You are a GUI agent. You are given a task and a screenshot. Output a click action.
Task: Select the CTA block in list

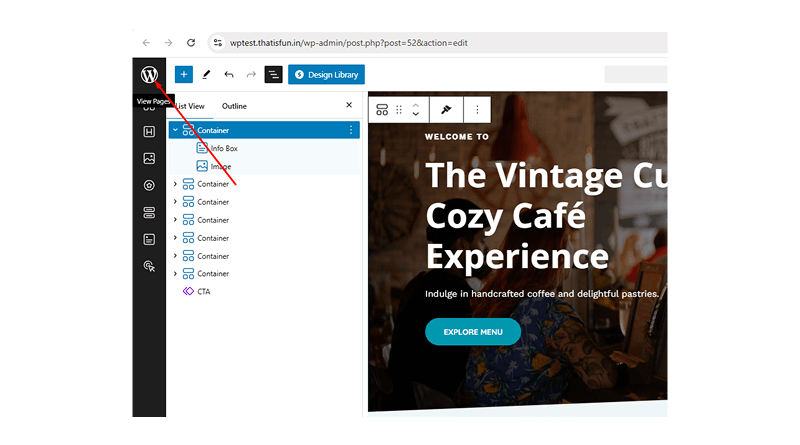pyautogui.click(x=203, y=292)
